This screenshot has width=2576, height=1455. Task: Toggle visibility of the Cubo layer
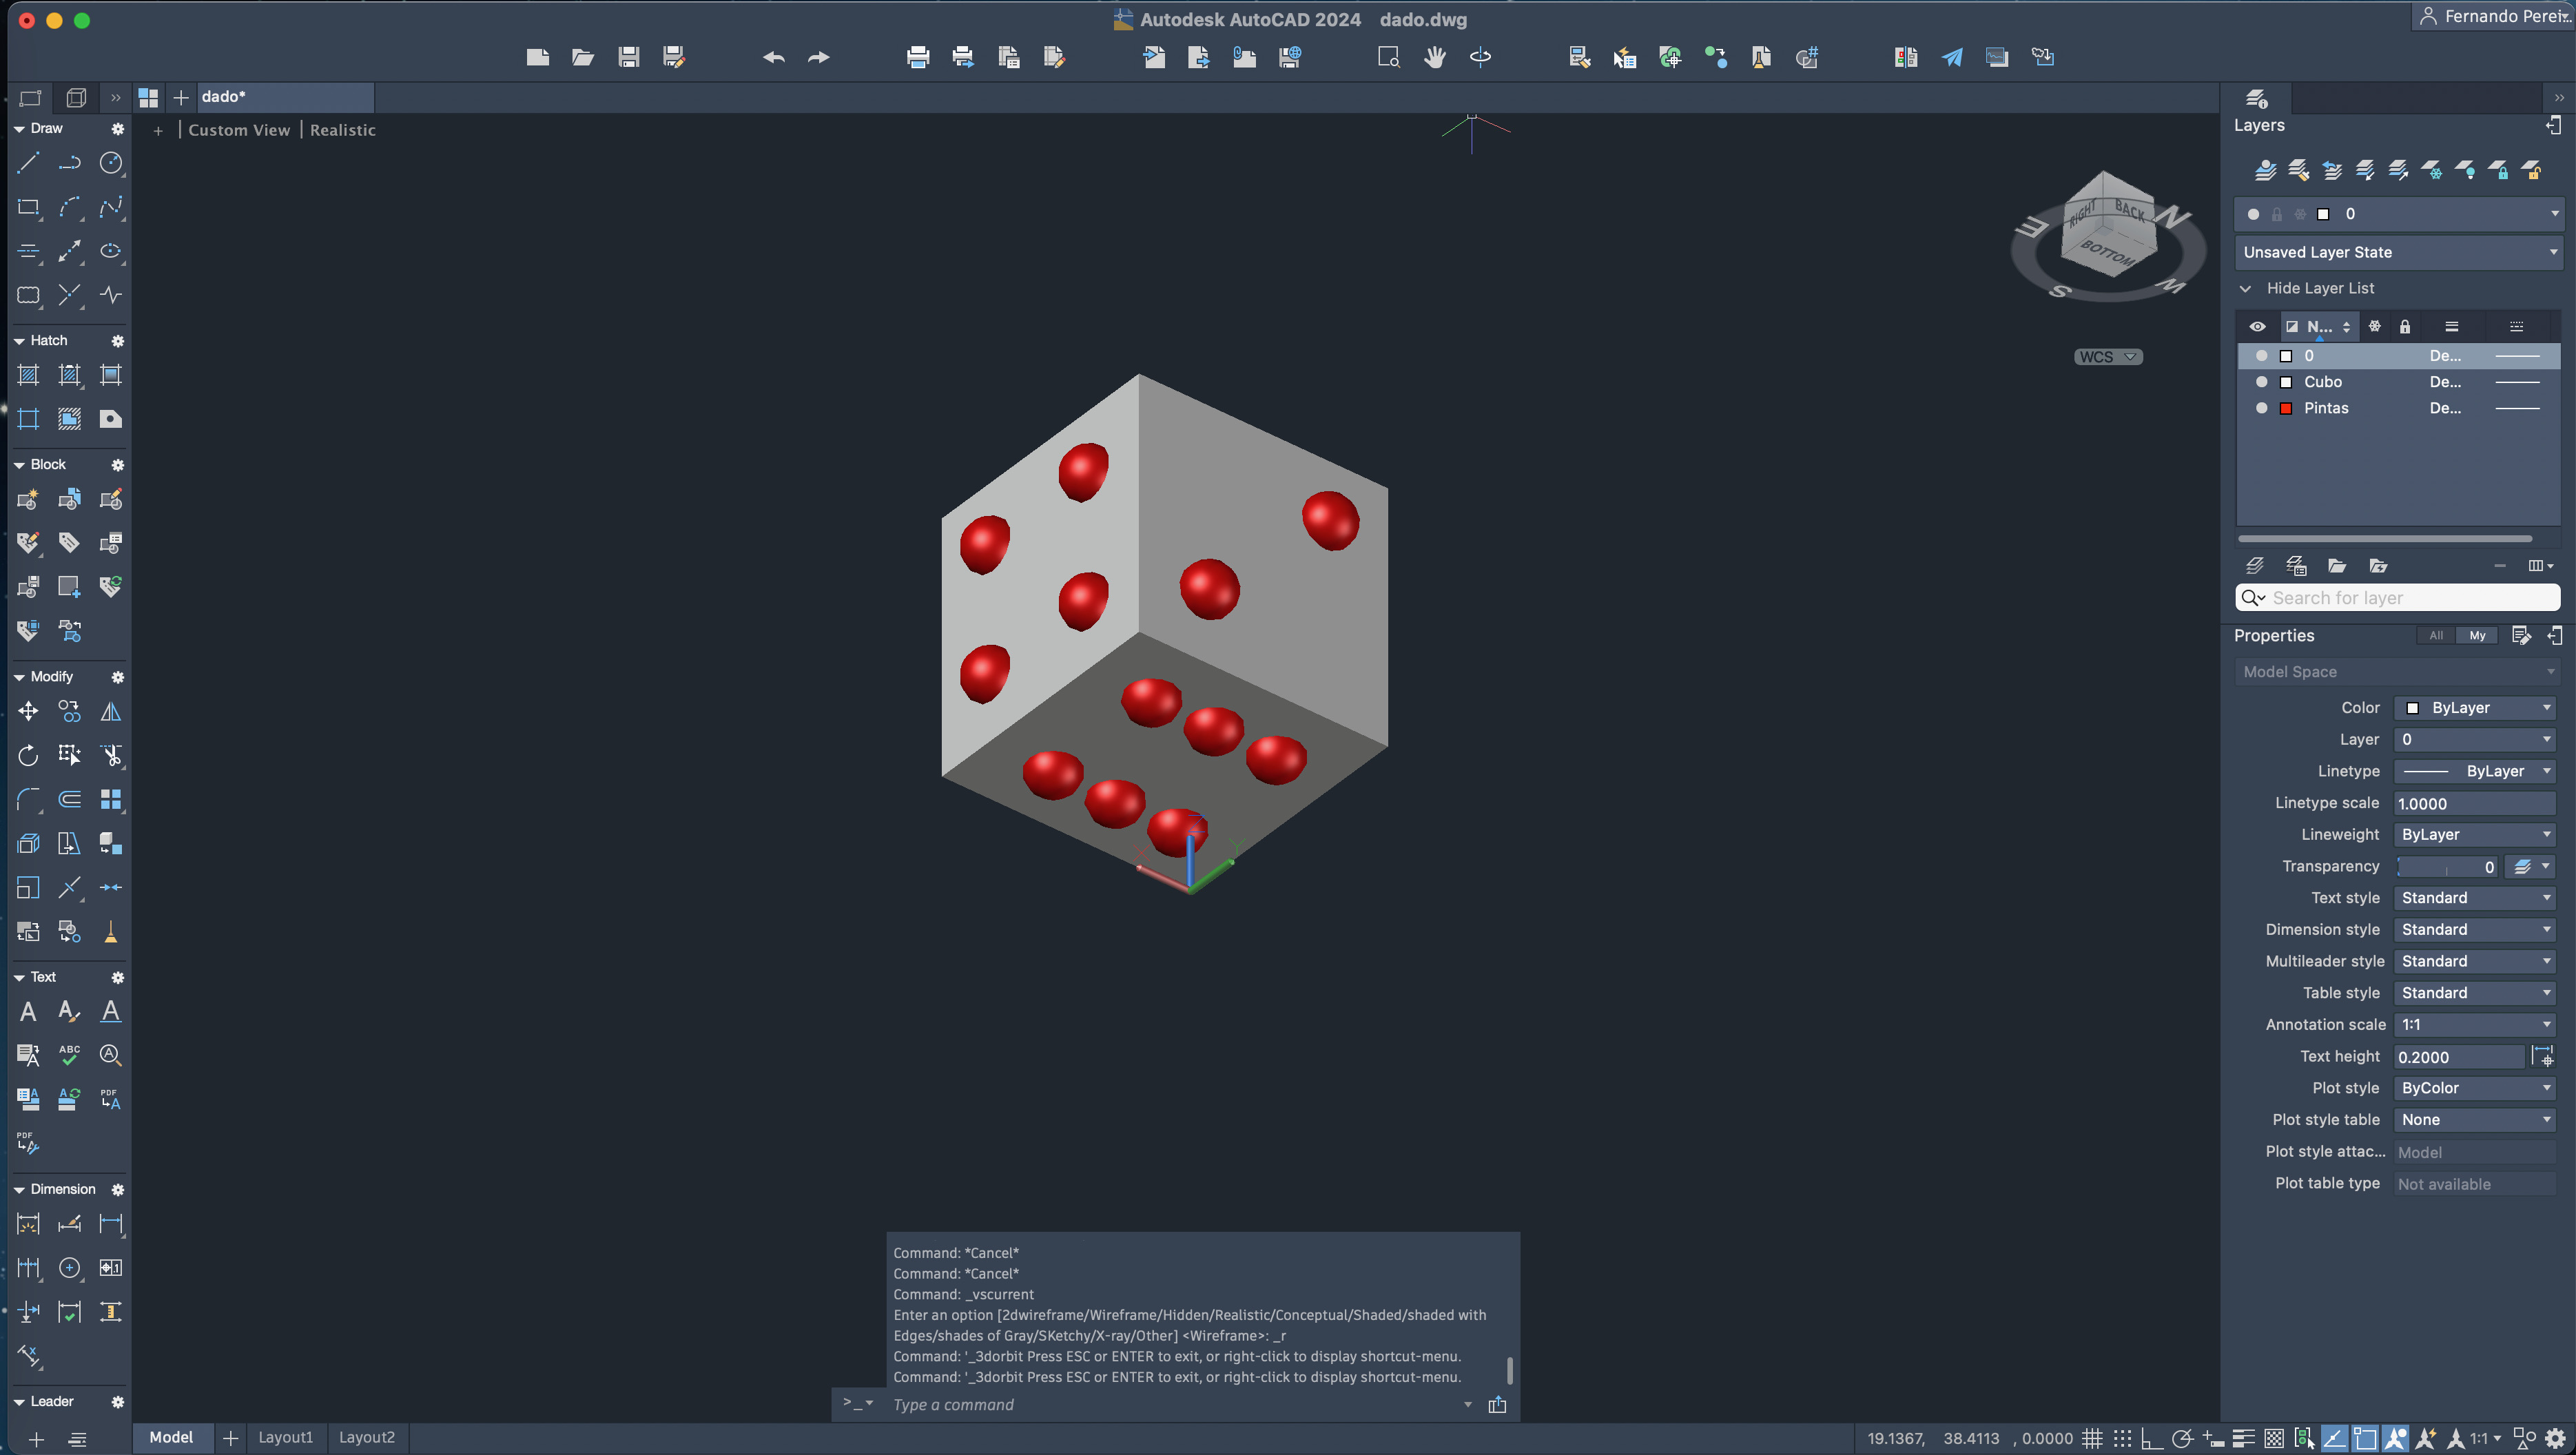(2262, 382)
